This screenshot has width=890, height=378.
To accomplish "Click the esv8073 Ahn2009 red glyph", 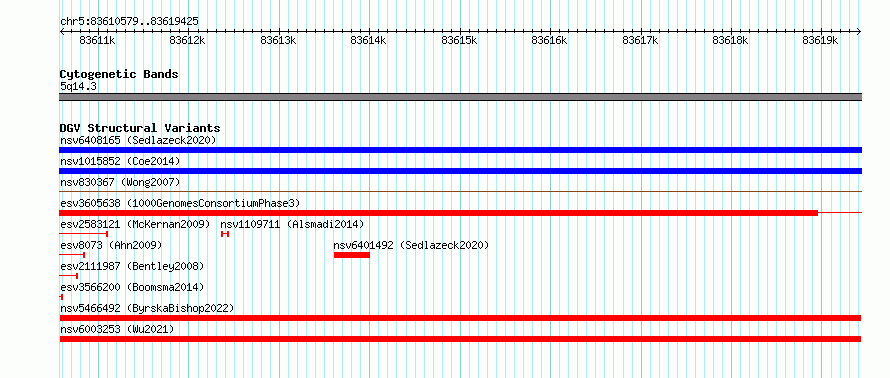I will coord(72,255).
